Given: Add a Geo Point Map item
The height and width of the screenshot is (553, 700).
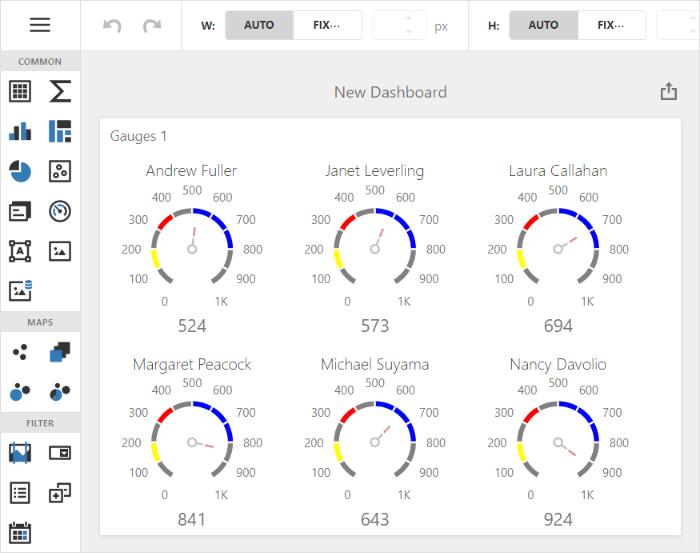Looking at the screenshot, I should [20, 352].
